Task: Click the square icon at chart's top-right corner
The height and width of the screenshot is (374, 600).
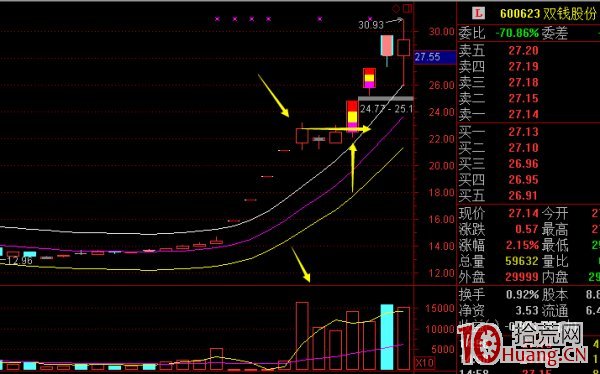Action: (408, 8)
